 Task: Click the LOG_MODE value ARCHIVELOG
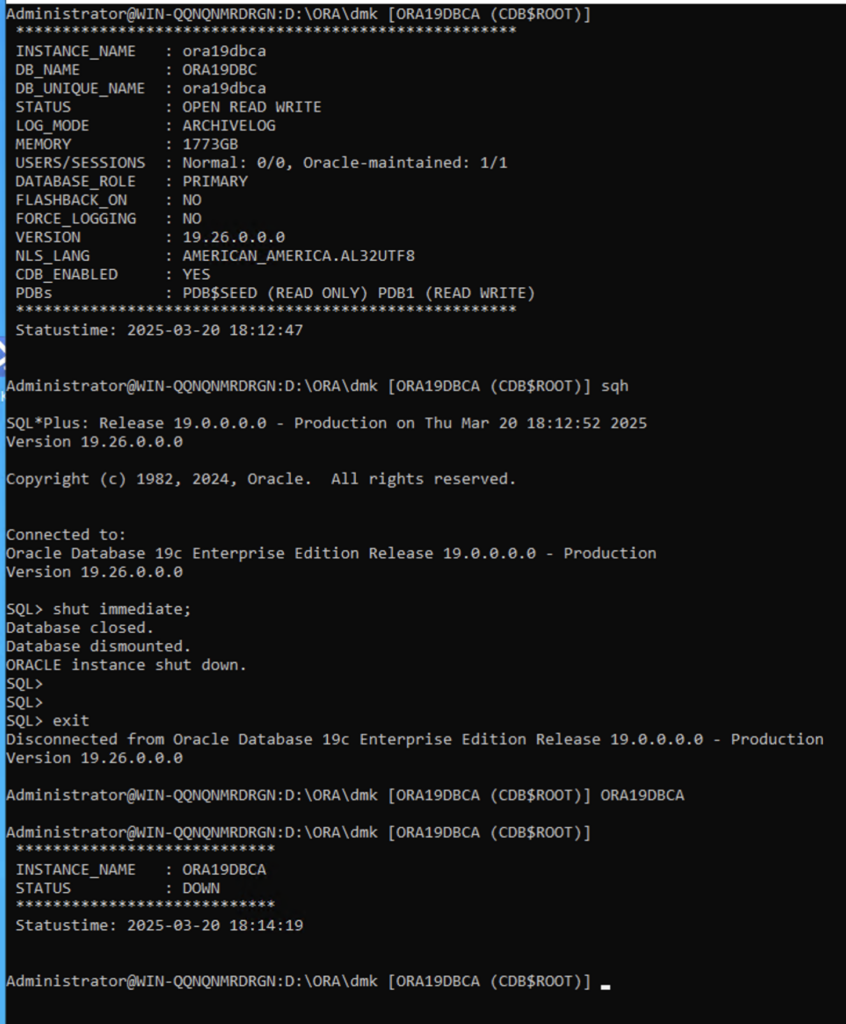click(229, 125)
